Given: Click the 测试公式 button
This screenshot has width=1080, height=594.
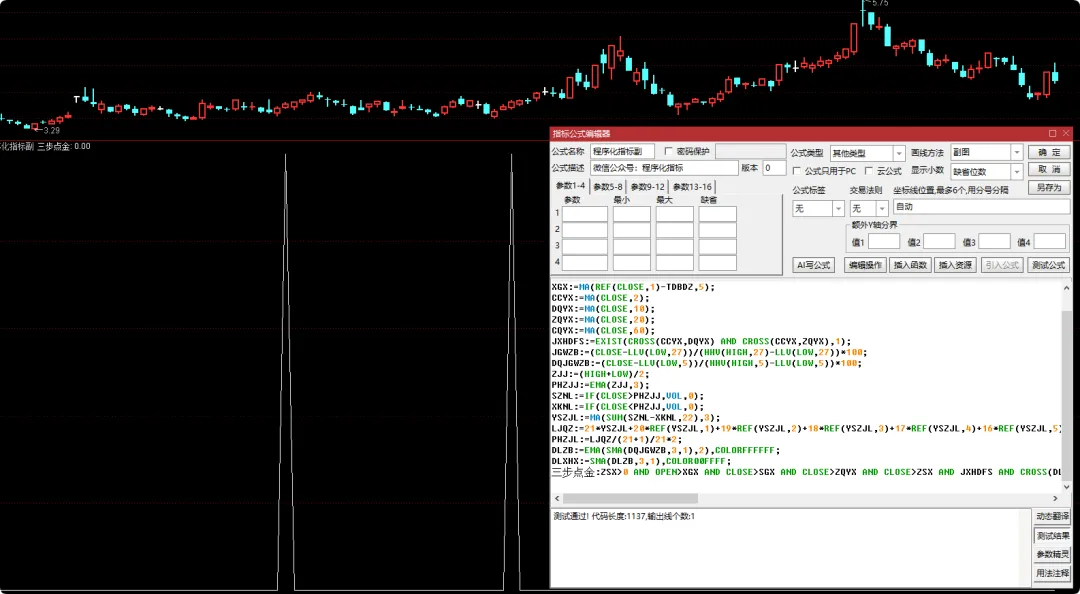Looking at the screenshot, I should click(x=1048, y=265).
